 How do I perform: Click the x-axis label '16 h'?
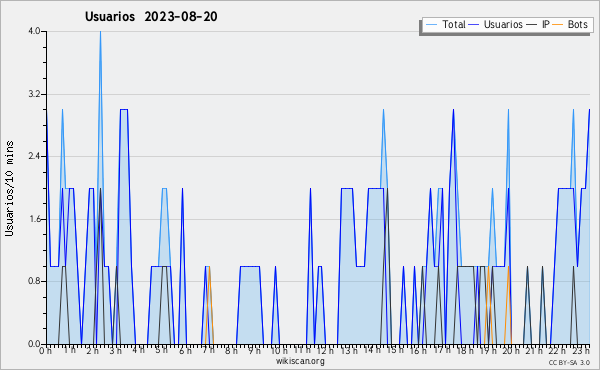tap(418, 351)
